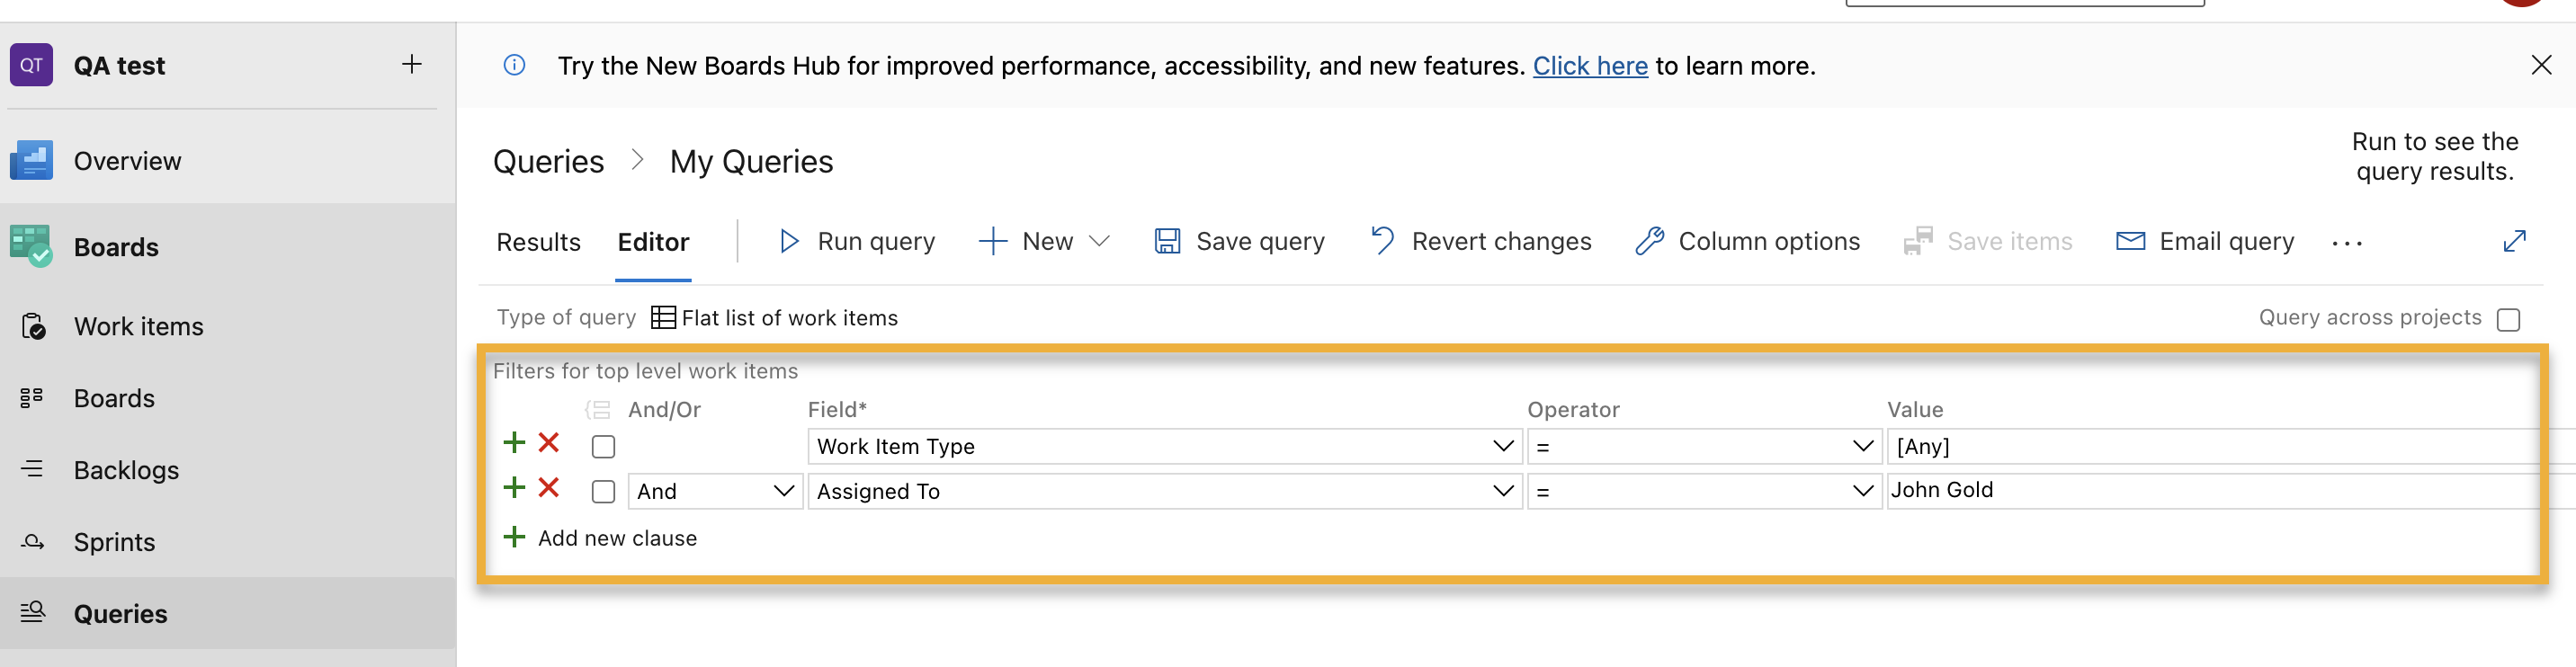The height and width of the screenshot is (667, 2576).
Task: Follow the Click here link
Action: pos(1589,66)
